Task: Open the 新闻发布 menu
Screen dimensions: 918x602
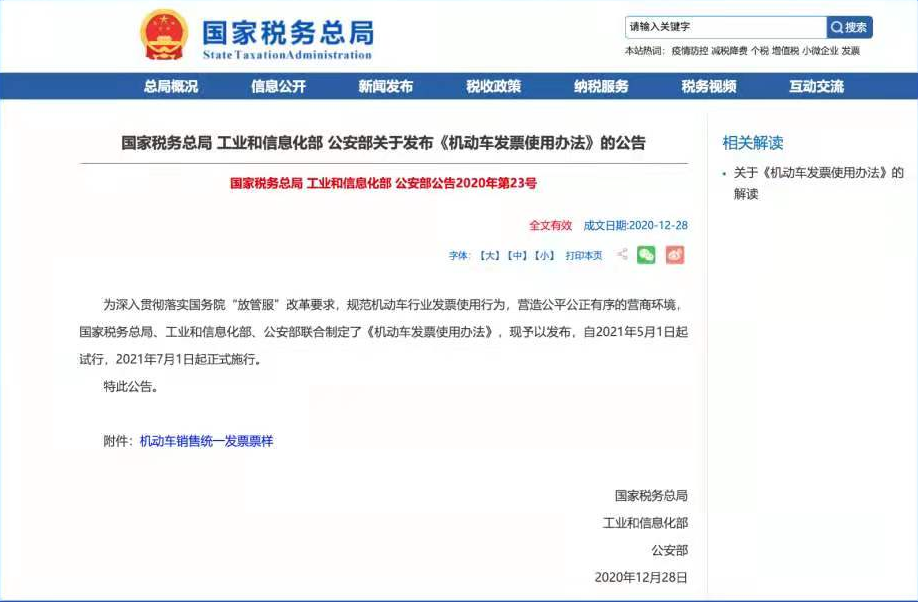Action: pyautogui.click(x=386, y=87)
